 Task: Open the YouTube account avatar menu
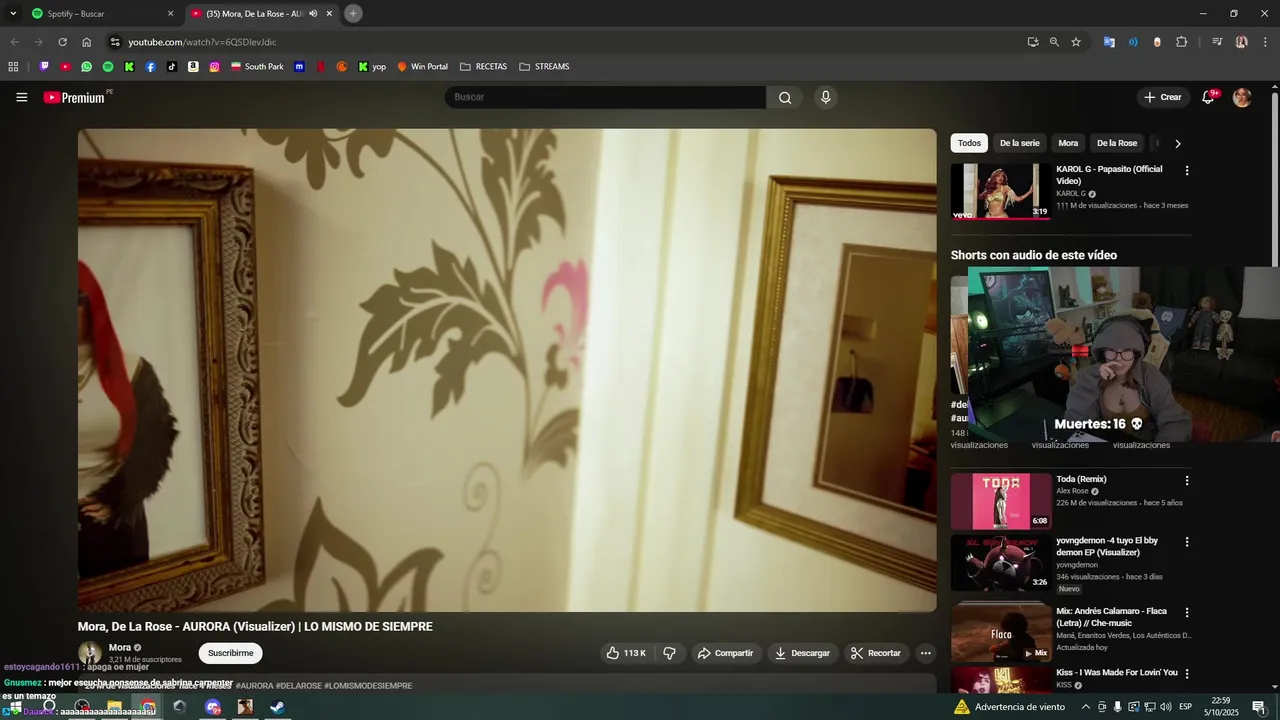(x=1242, y=97)
